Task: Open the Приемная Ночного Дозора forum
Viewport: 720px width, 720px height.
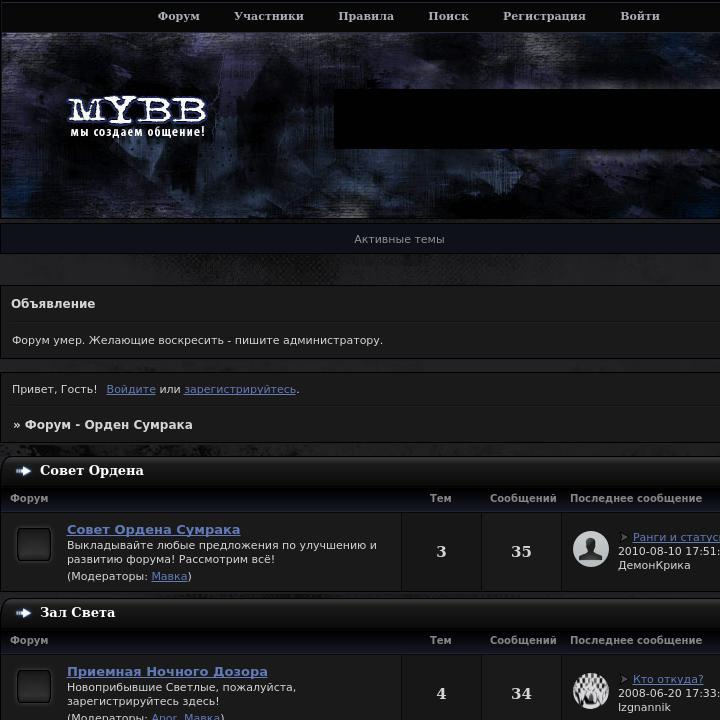Action: [x=167, y=672]
